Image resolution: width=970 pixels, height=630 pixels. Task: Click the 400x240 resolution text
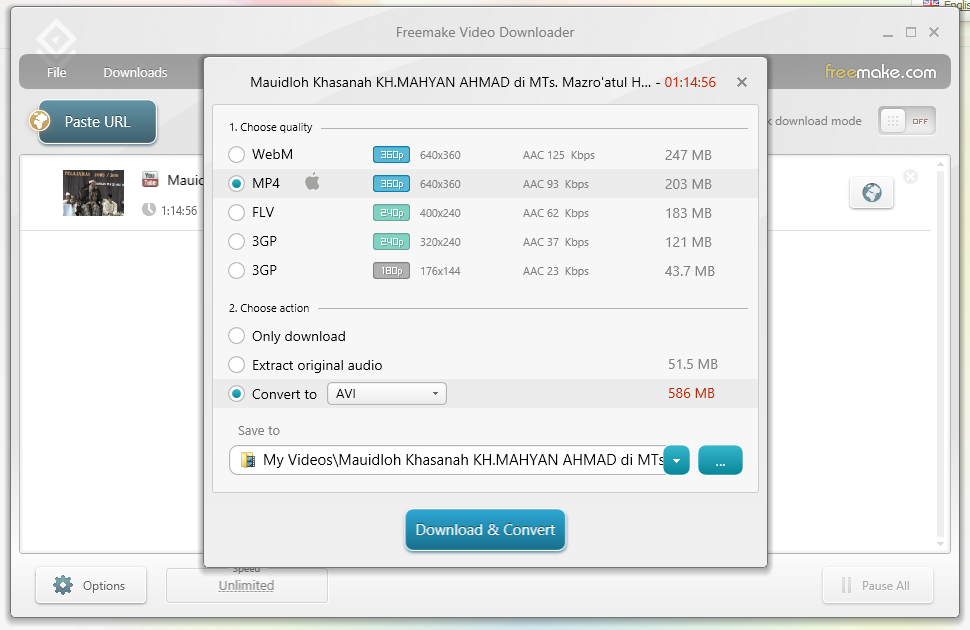coord(440,213)
